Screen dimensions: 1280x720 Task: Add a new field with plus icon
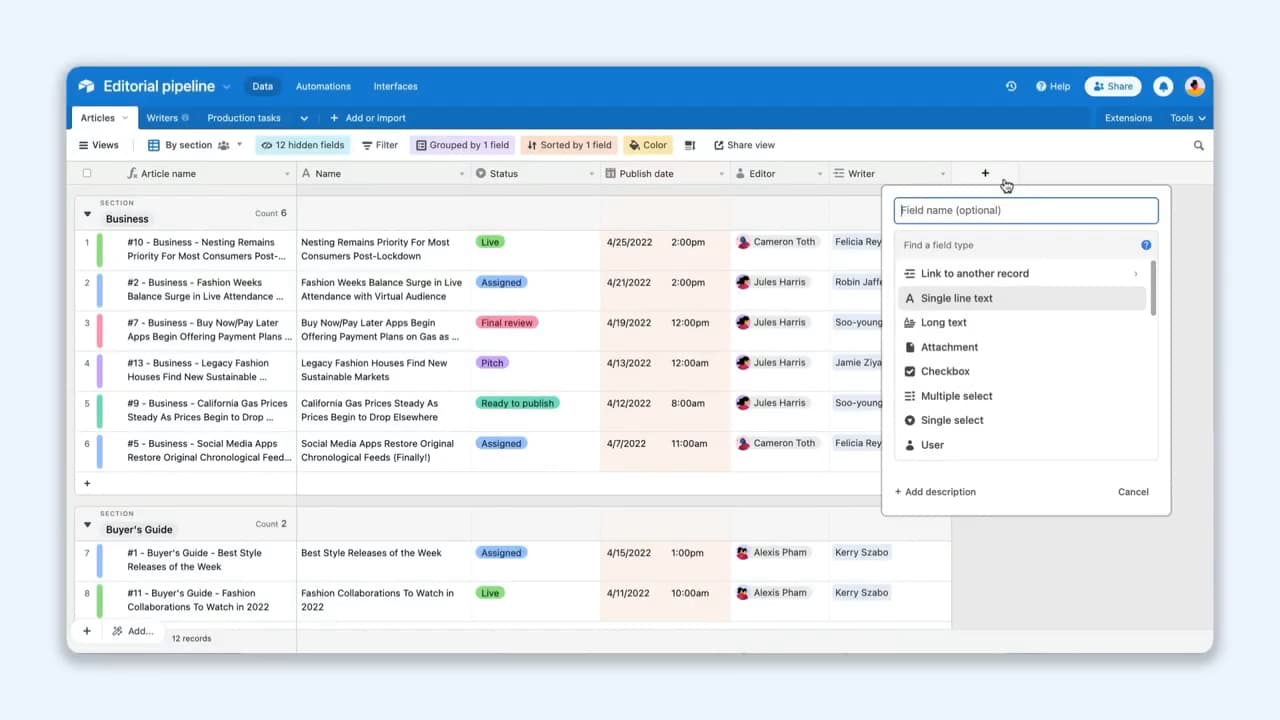point(985,173)
